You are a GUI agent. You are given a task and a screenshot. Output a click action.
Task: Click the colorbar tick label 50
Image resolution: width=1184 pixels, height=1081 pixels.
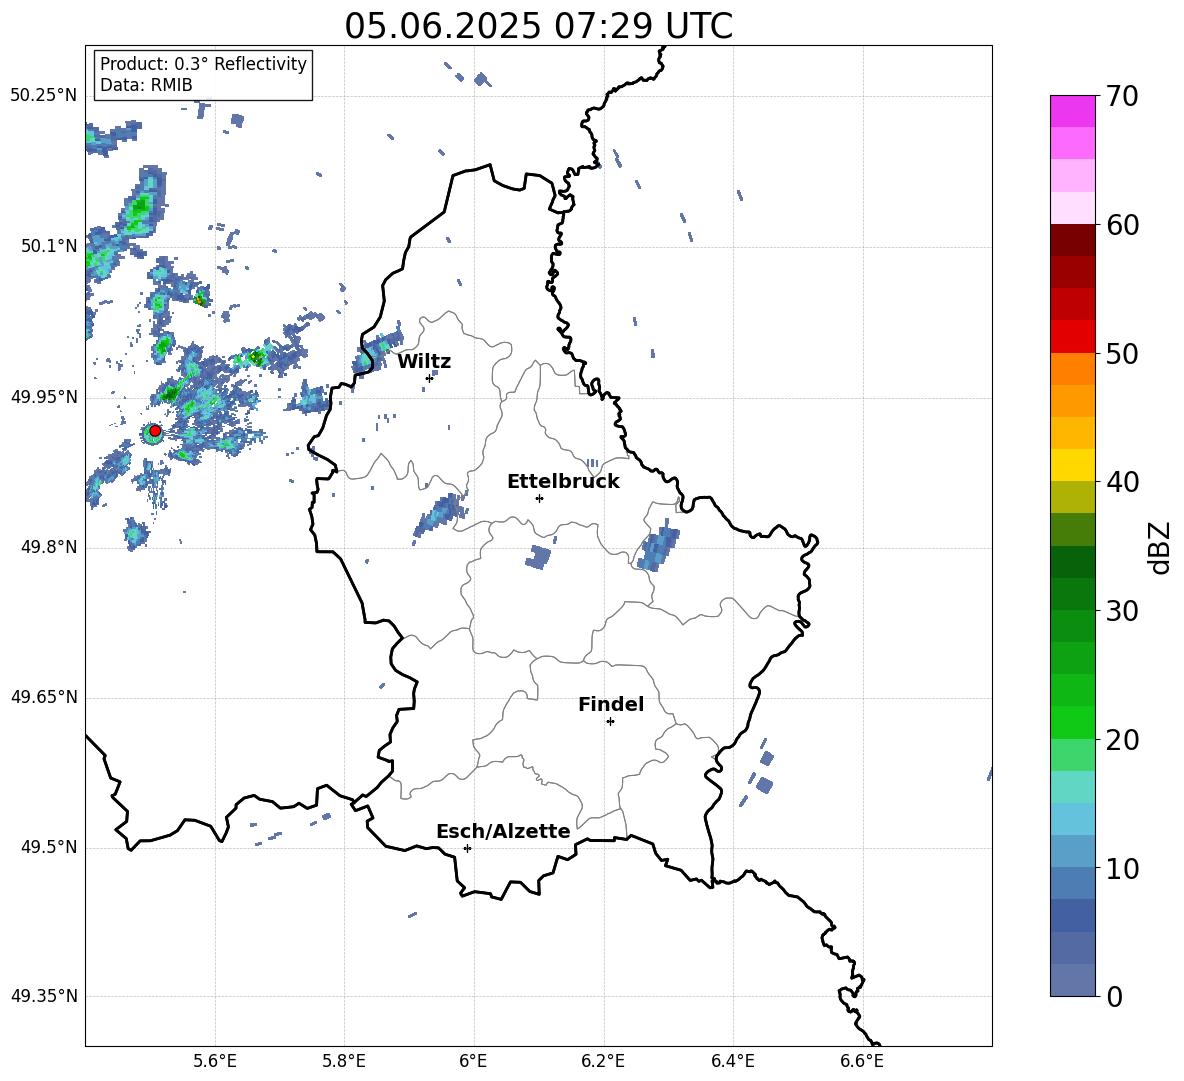1122,353
